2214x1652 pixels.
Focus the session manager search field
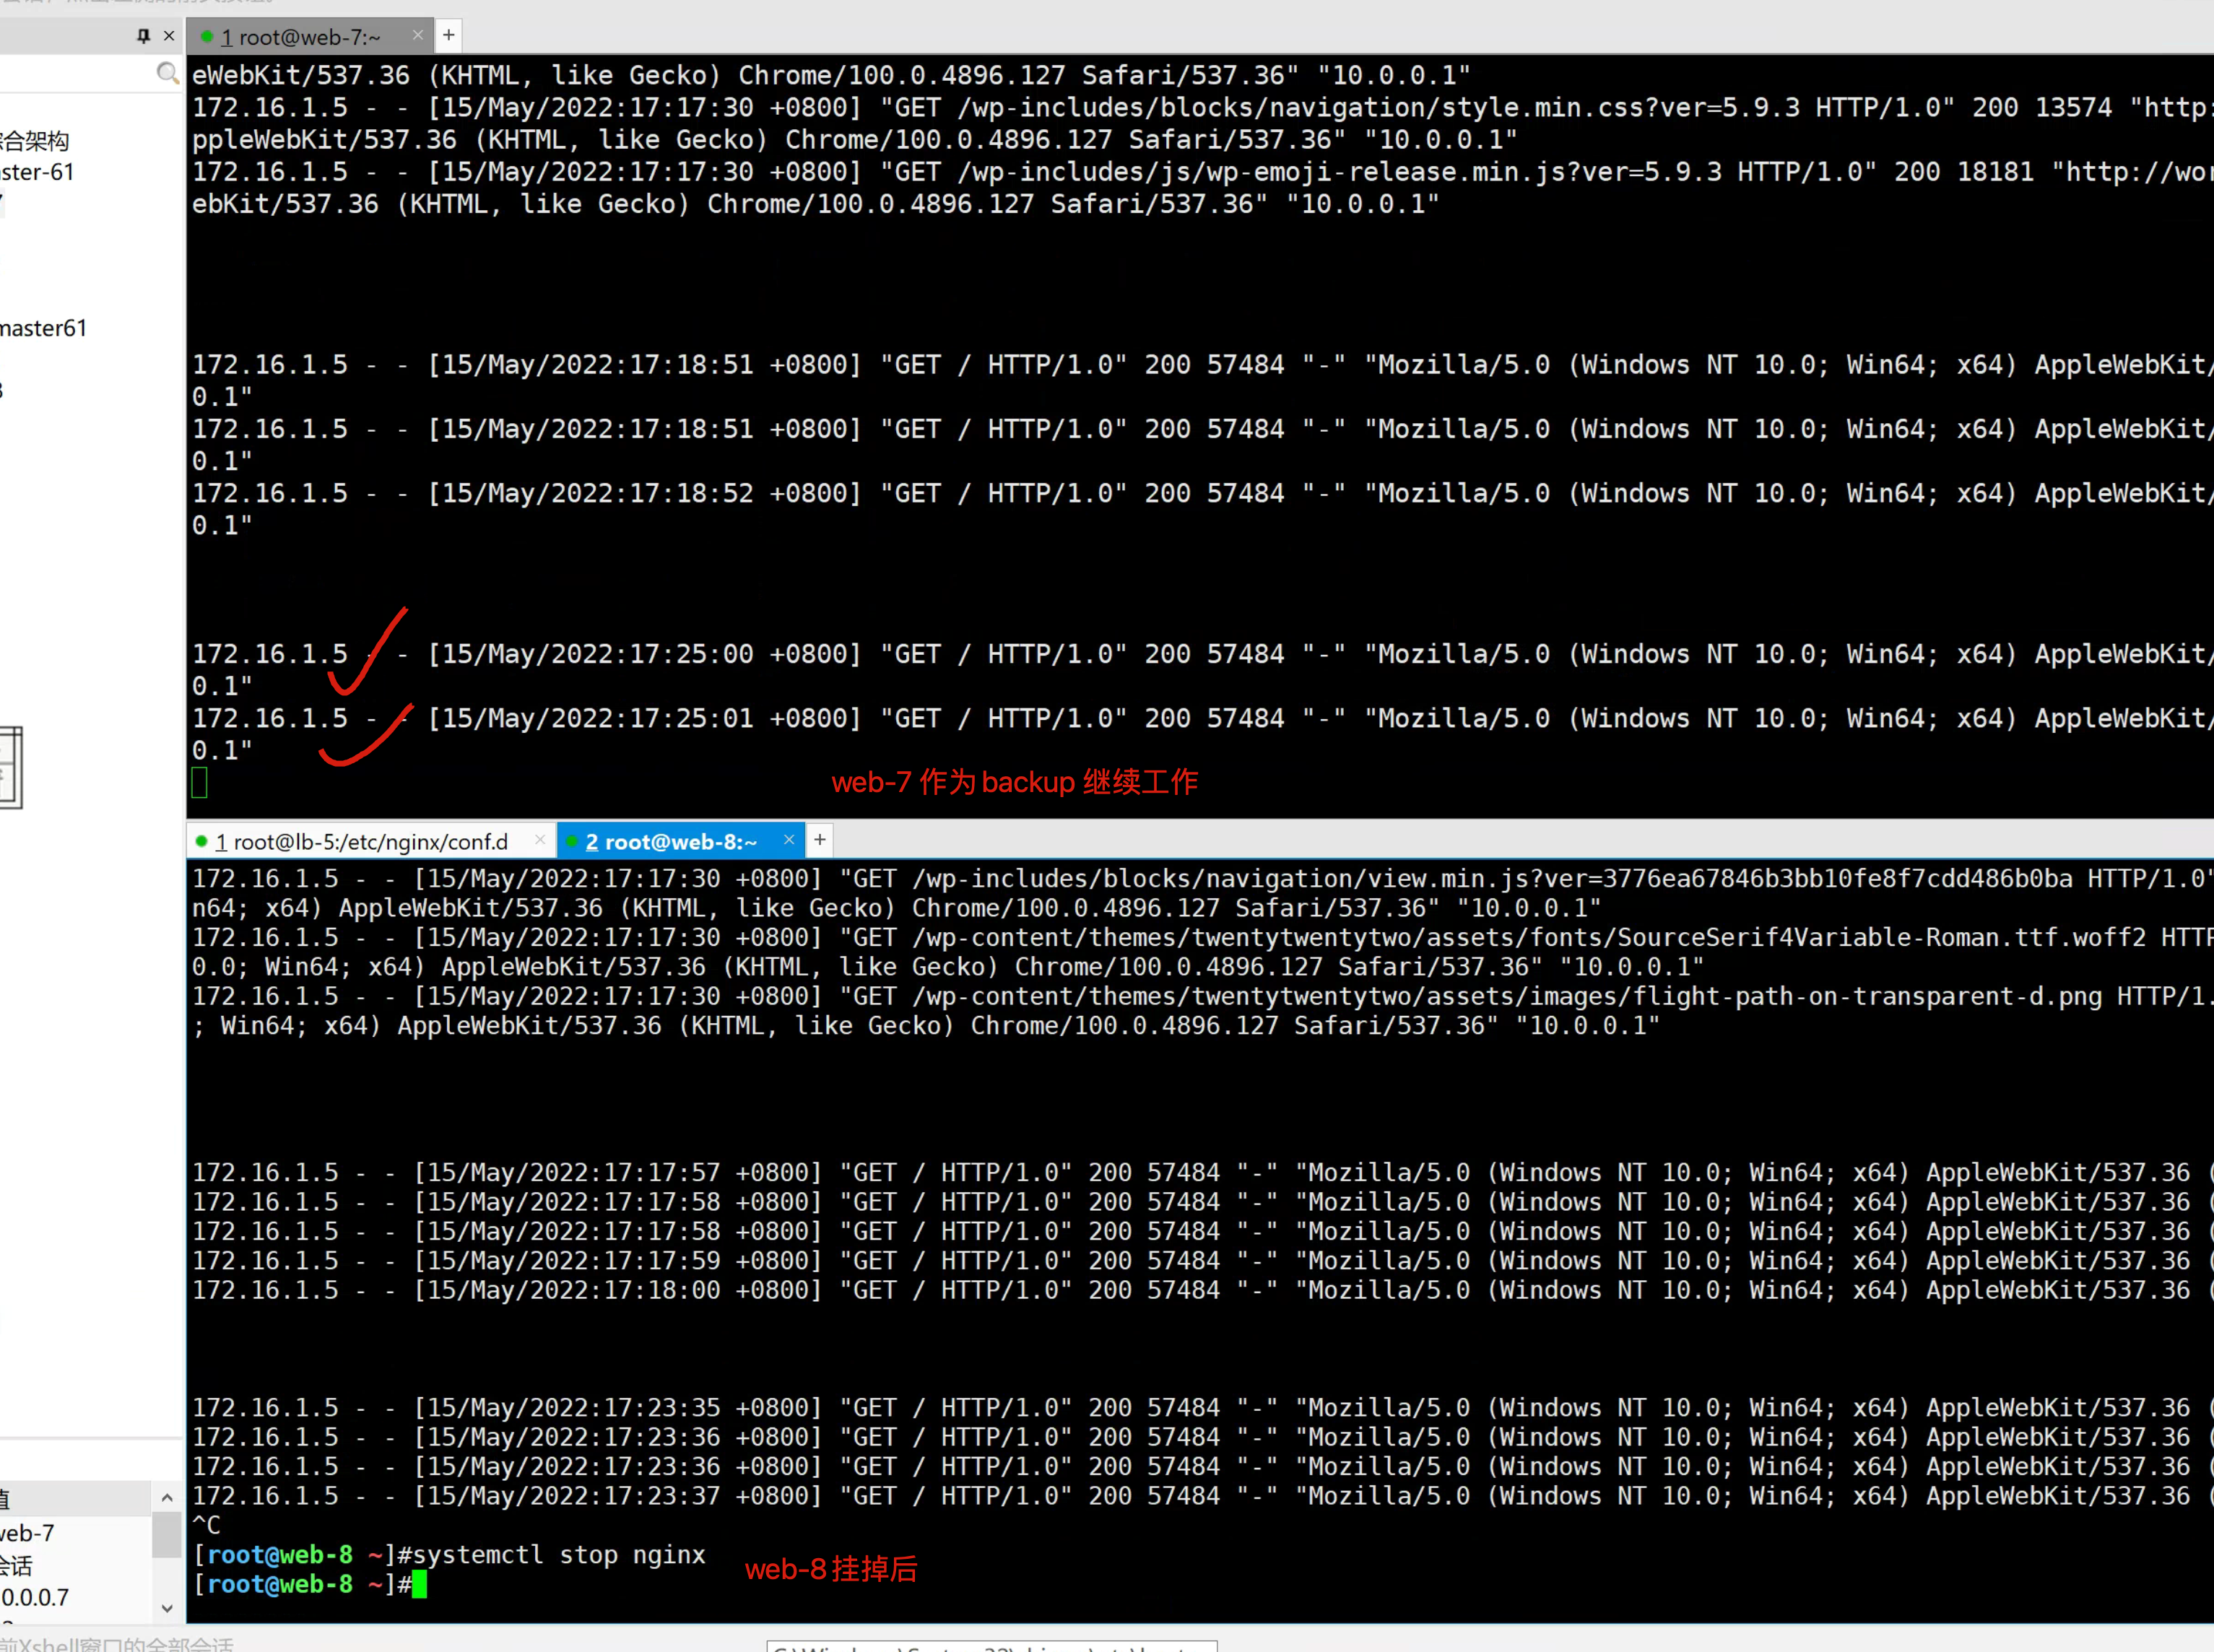(75, 73)
